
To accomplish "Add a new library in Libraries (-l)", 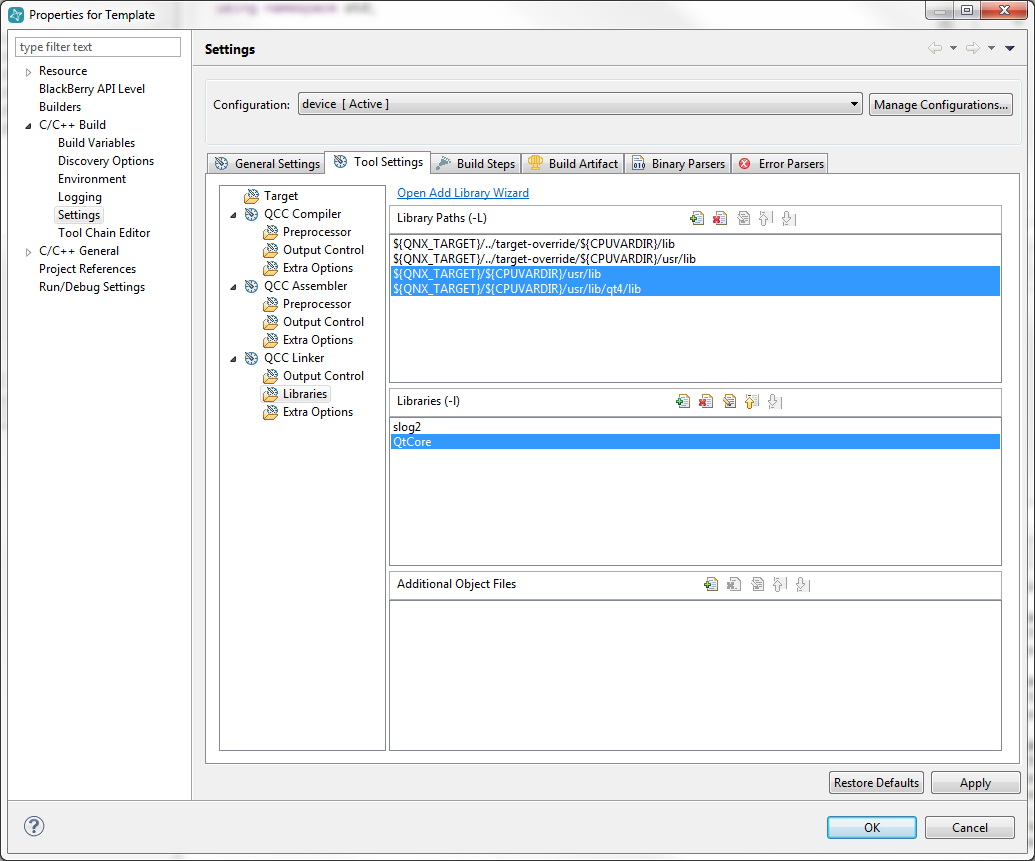I will coord(683,401).
